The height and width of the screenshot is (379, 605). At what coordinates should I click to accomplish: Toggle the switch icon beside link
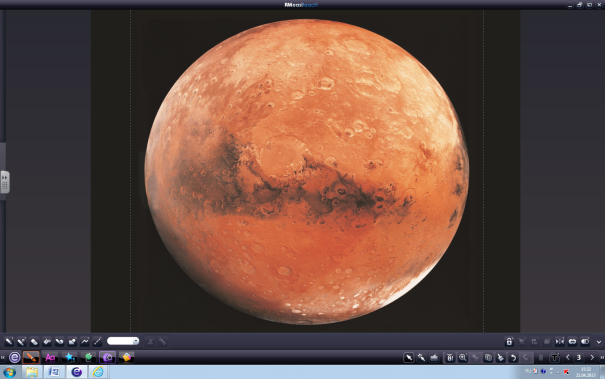(585, 341)
